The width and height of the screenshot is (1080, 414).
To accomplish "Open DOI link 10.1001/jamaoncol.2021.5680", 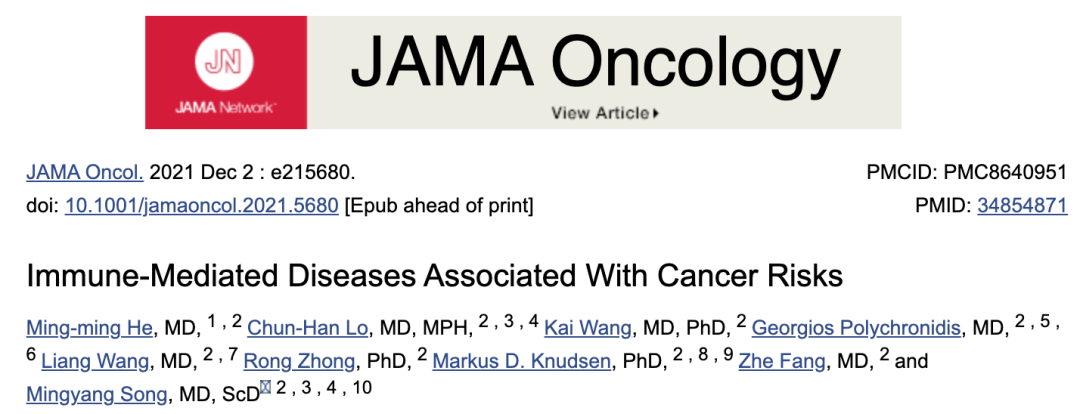I will [202, 205].
